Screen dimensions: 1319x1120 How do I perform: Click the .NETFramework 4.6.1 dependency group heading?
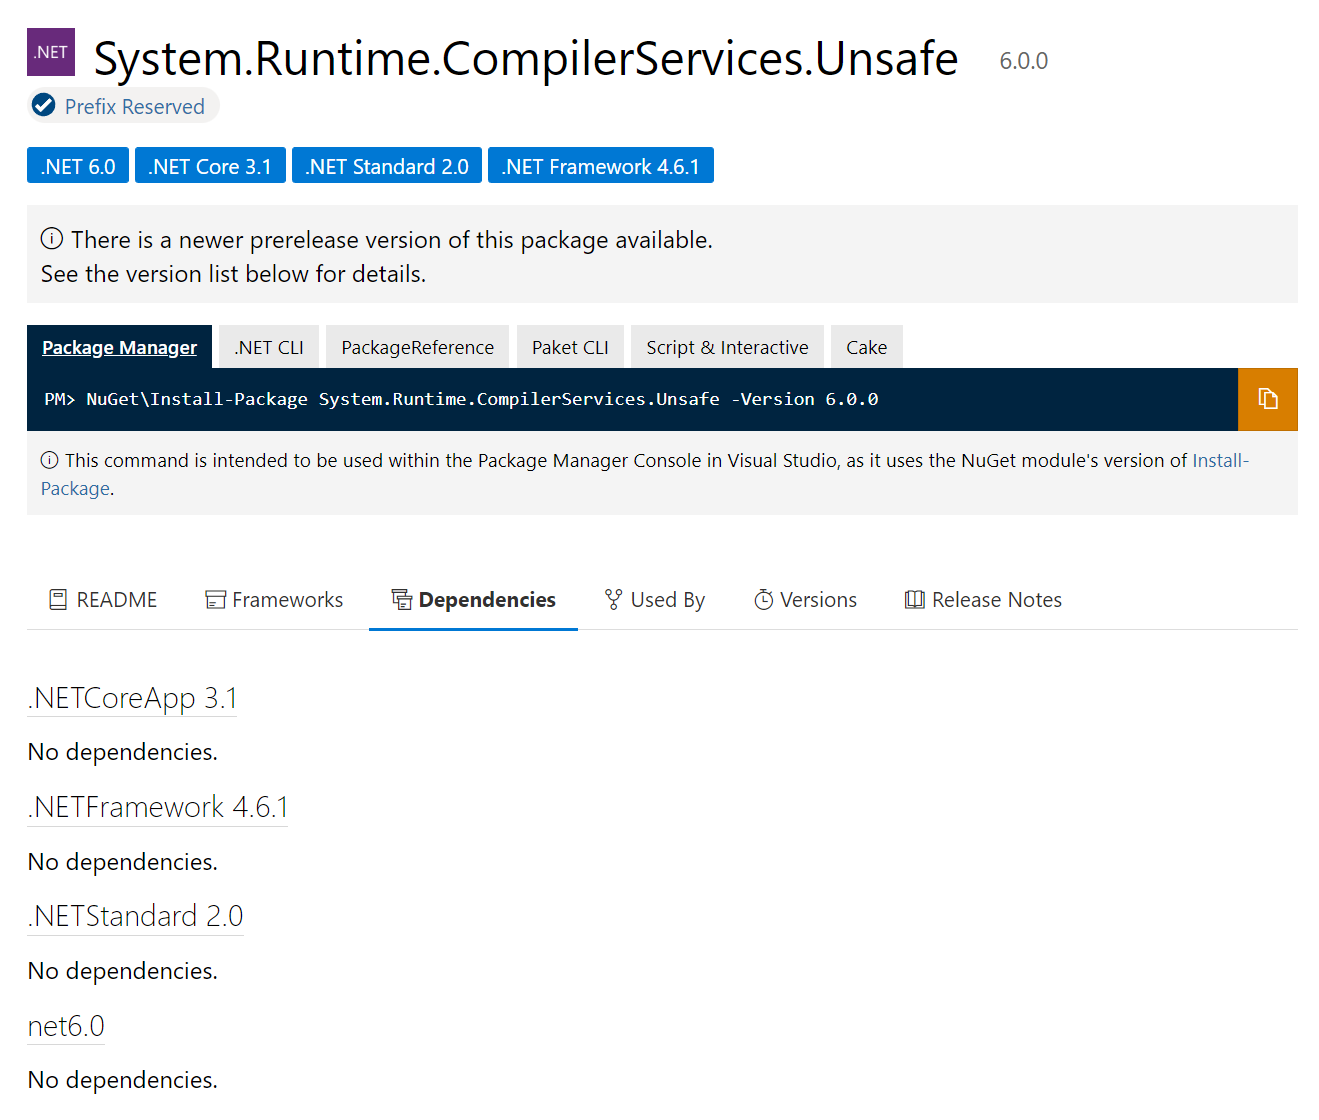pos(158,807)
